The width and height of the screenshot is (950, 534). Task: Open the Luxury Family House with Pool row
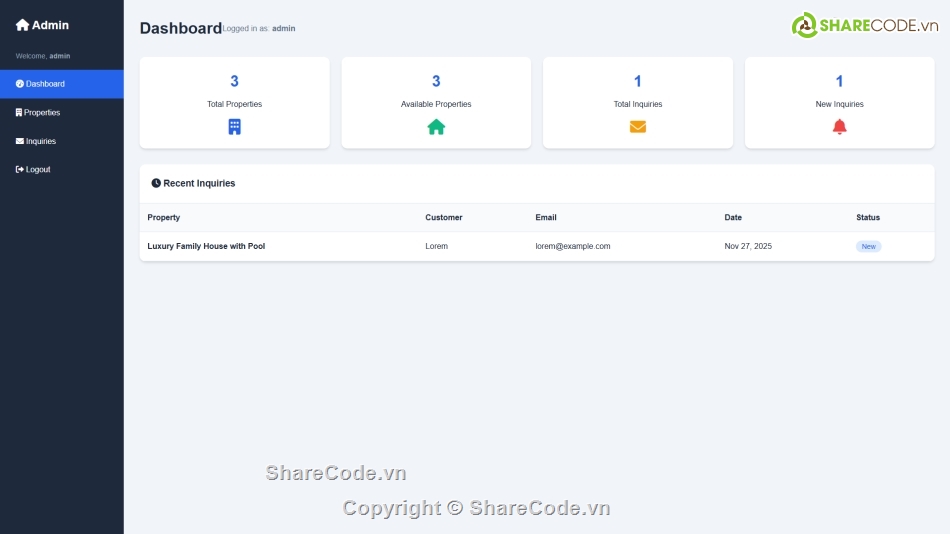(537, 246)
